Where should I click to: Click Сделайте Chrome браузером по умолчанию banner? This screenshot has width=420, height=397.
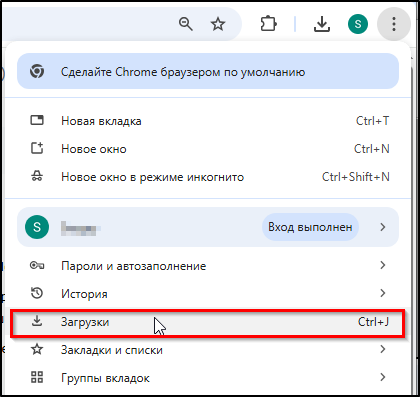208,71
